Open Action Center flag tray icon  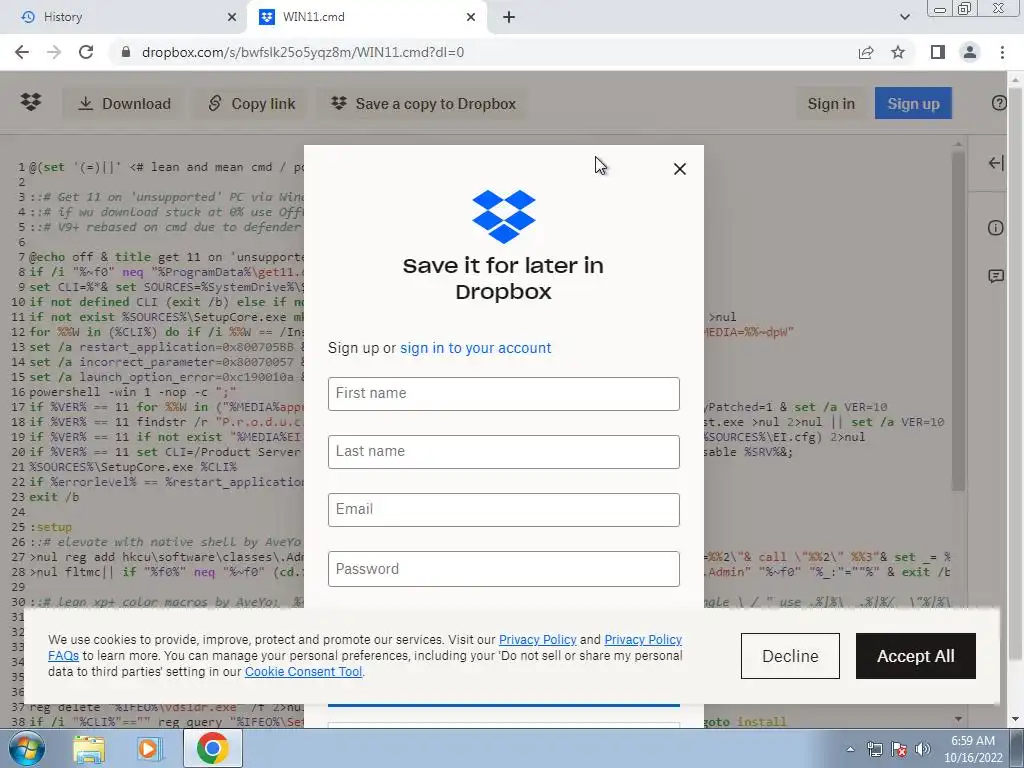pos(899,749)
